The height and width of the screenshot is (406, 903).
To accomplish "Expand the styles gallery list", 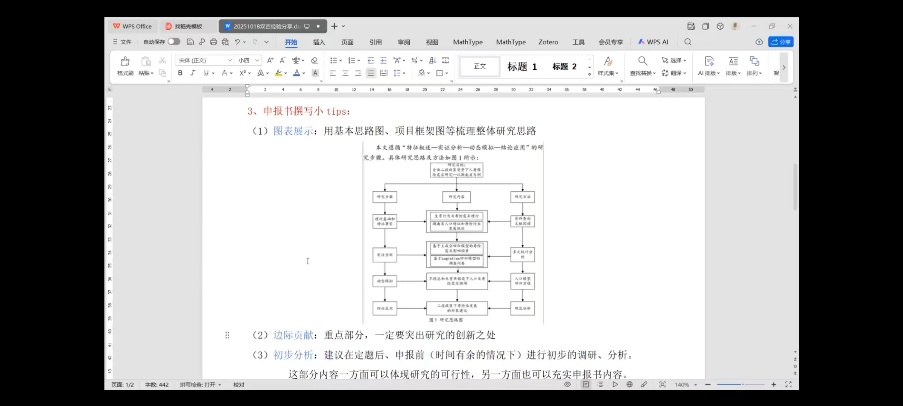I will click(589, 72).
